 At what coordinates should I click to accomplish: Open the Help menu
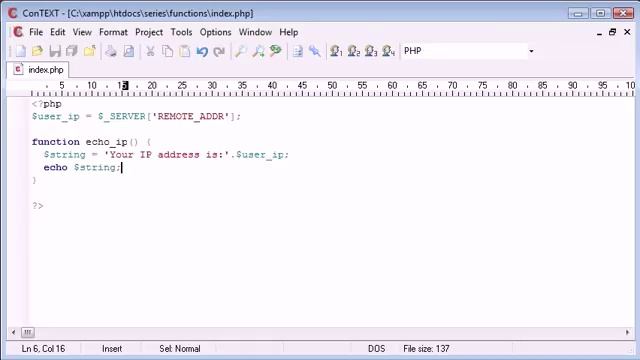(x=289, y=32)
